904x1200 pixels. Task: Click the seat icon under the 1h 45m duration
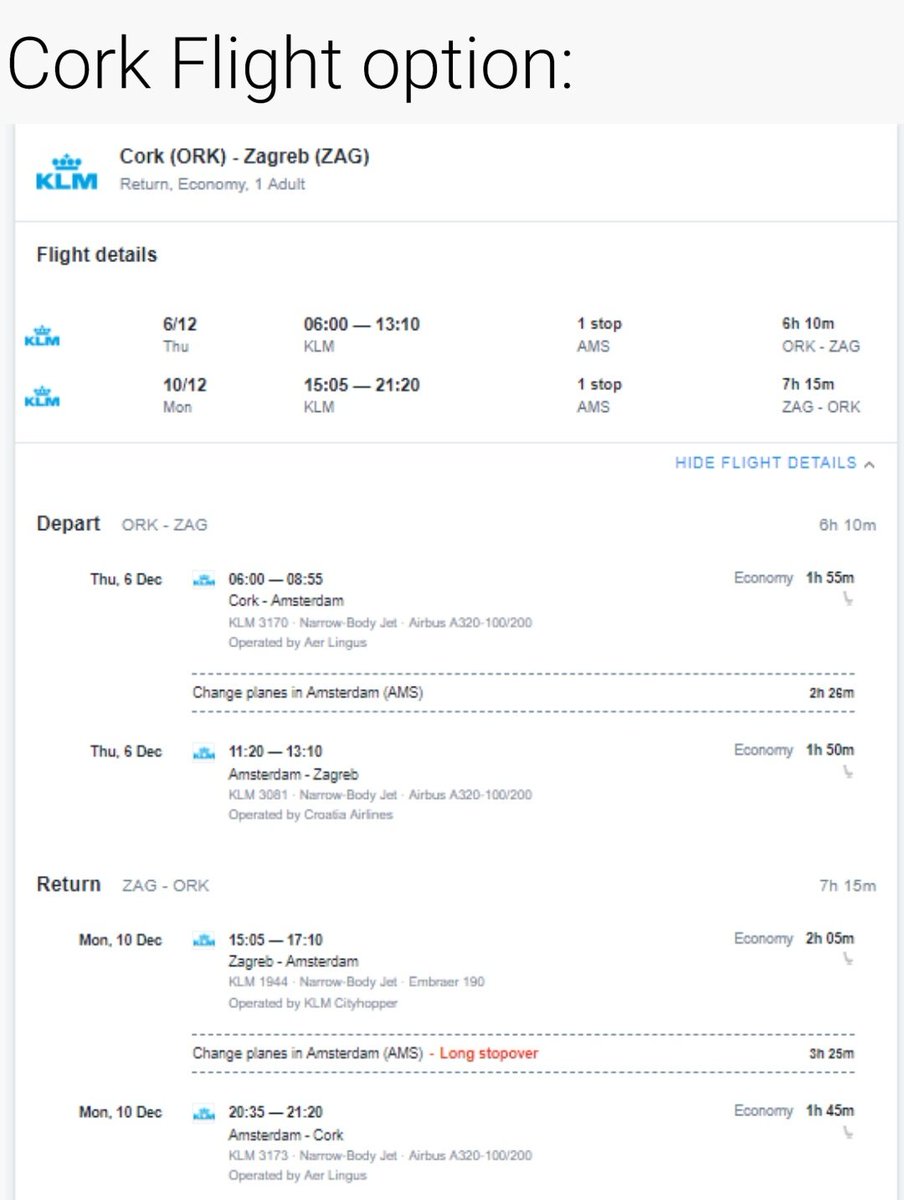tap(848, 1132)
